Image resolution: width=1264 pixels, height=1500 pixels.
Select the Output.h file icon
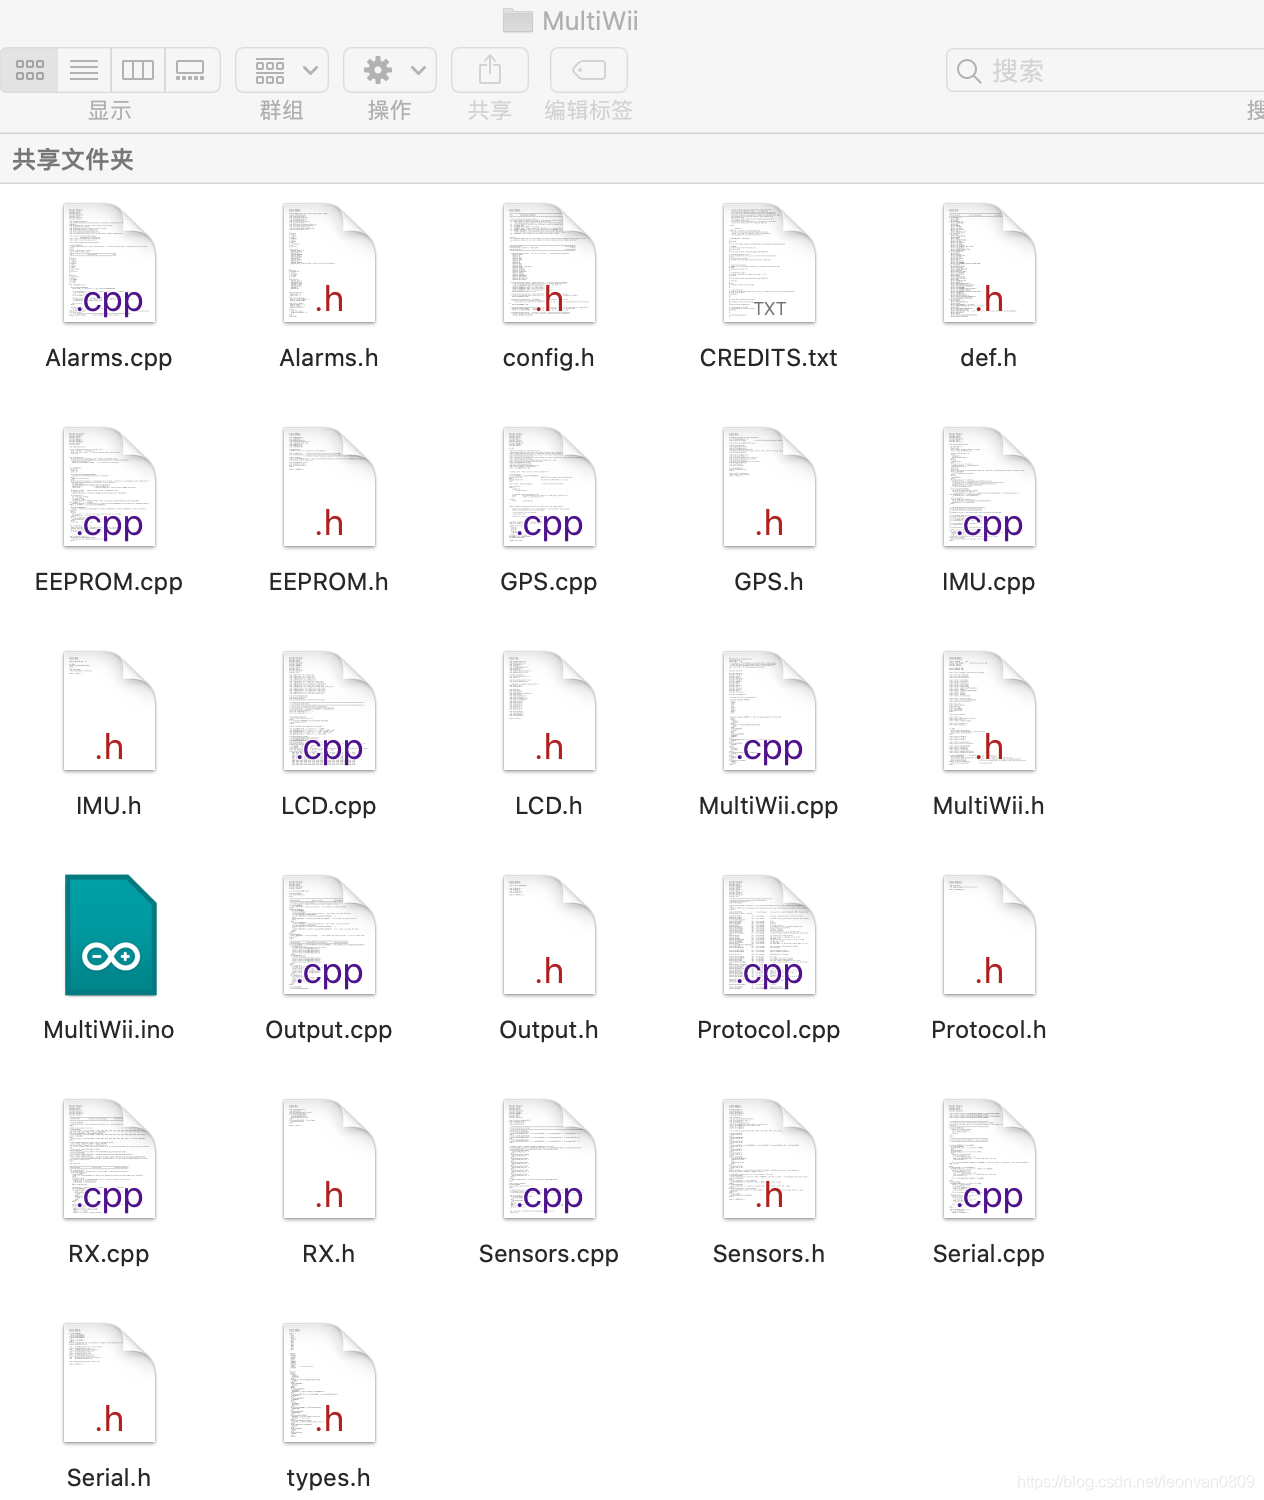click(x=550, y=935)
